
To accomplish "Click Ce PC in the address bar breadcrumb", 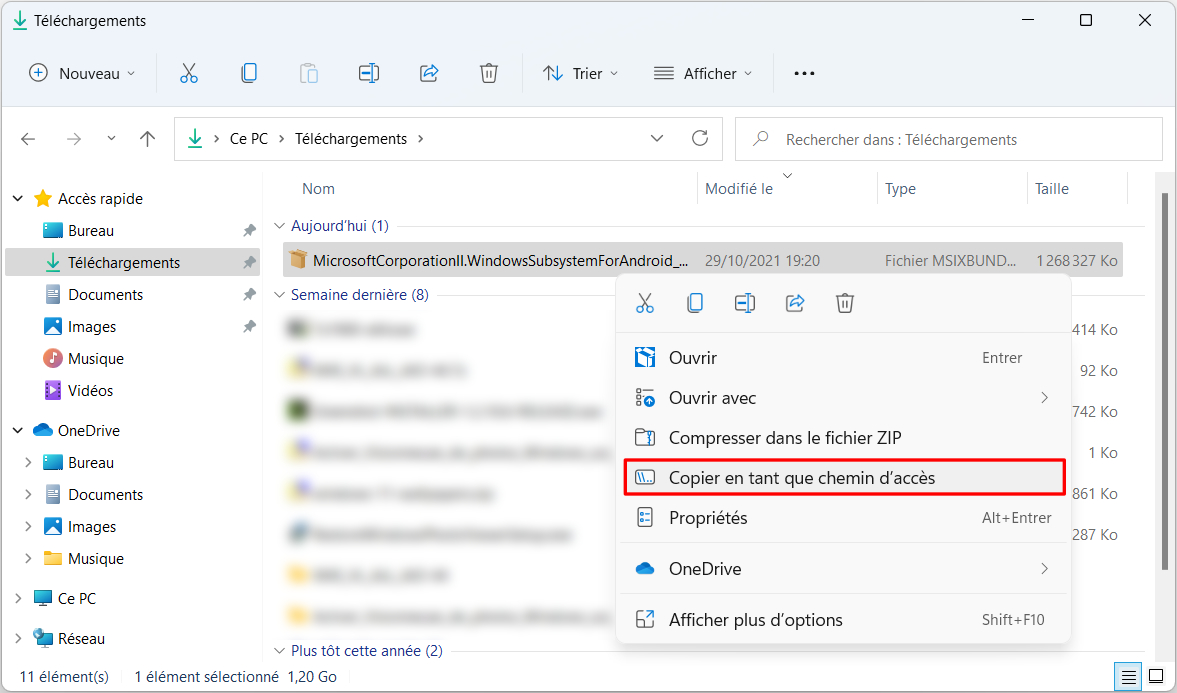I will pyautogui.click(x=248, y=139).
